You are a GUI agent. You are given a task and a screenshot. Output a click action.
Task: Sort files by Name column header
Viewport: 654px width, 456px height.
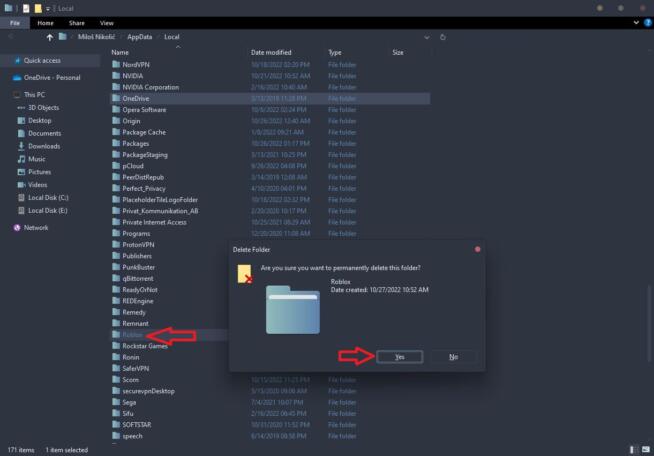(x=120, y=52)
